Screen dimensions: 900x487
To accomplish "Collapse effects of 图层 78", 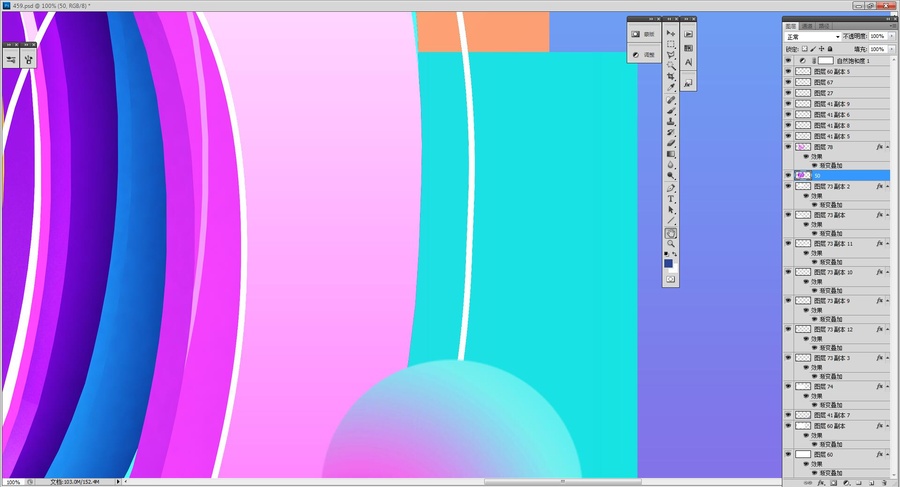I will 887,147.
